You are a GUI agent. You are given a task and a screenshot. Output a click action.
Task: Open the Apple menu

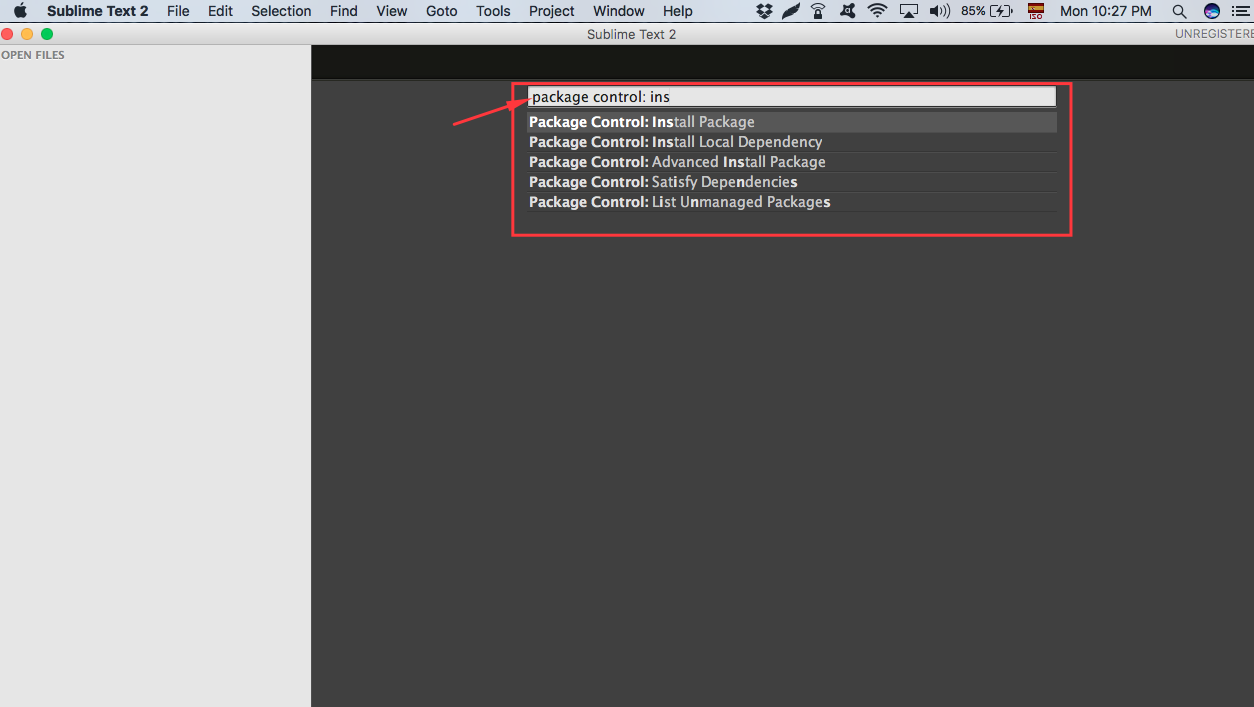tap(18, 11)
